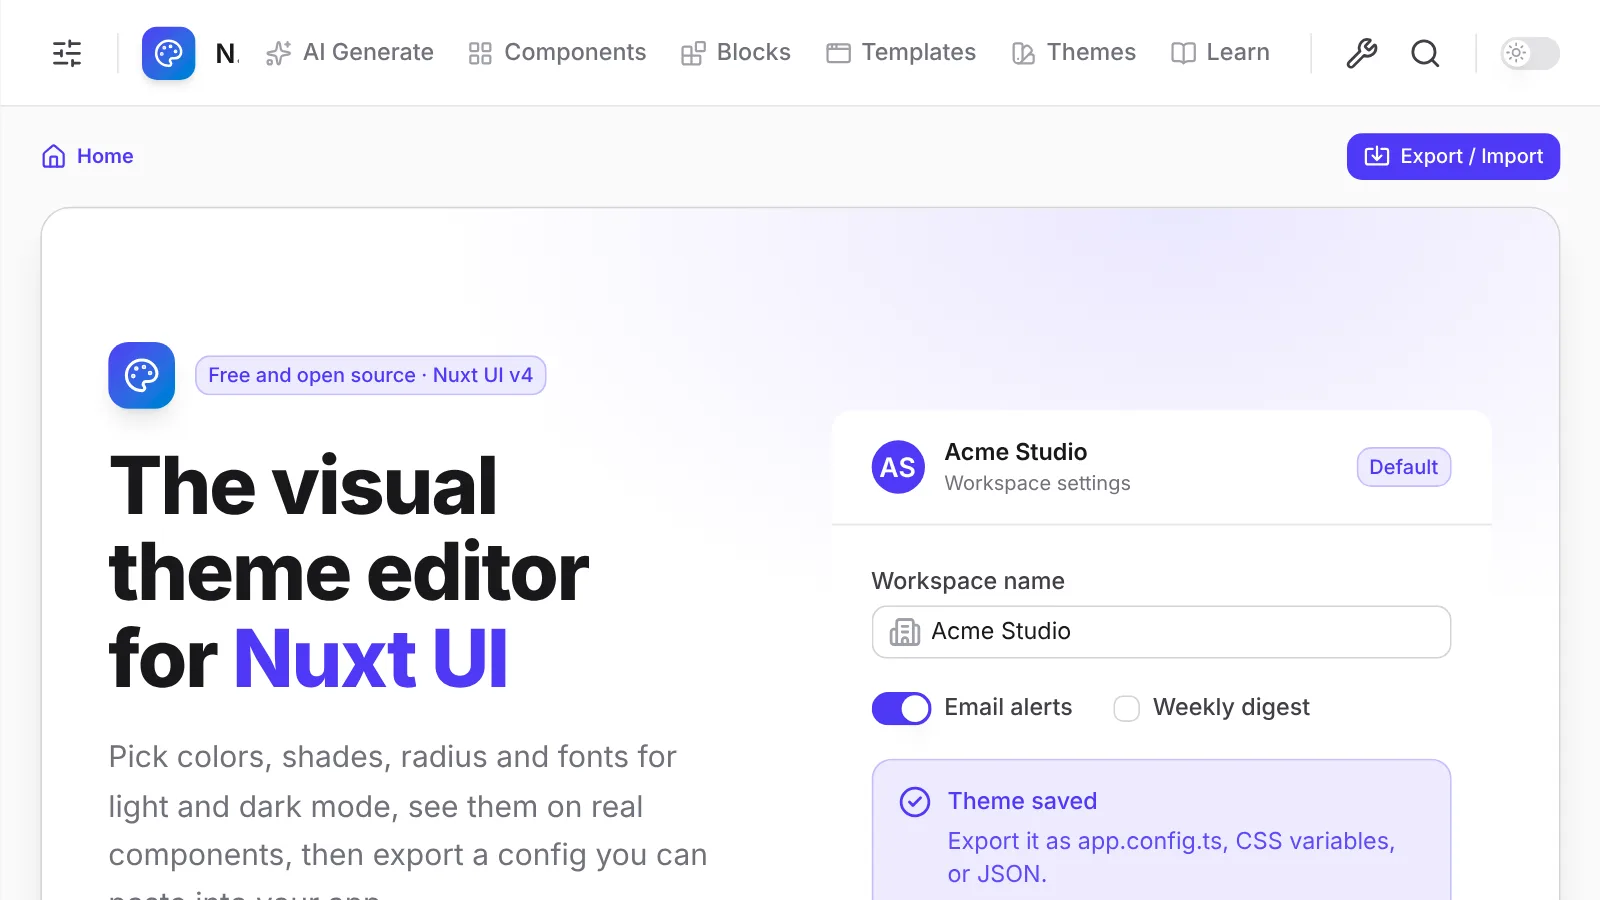Open Templates in the navbar
This screenshot has width=1600, height=900.
click(x=901, y=53)
